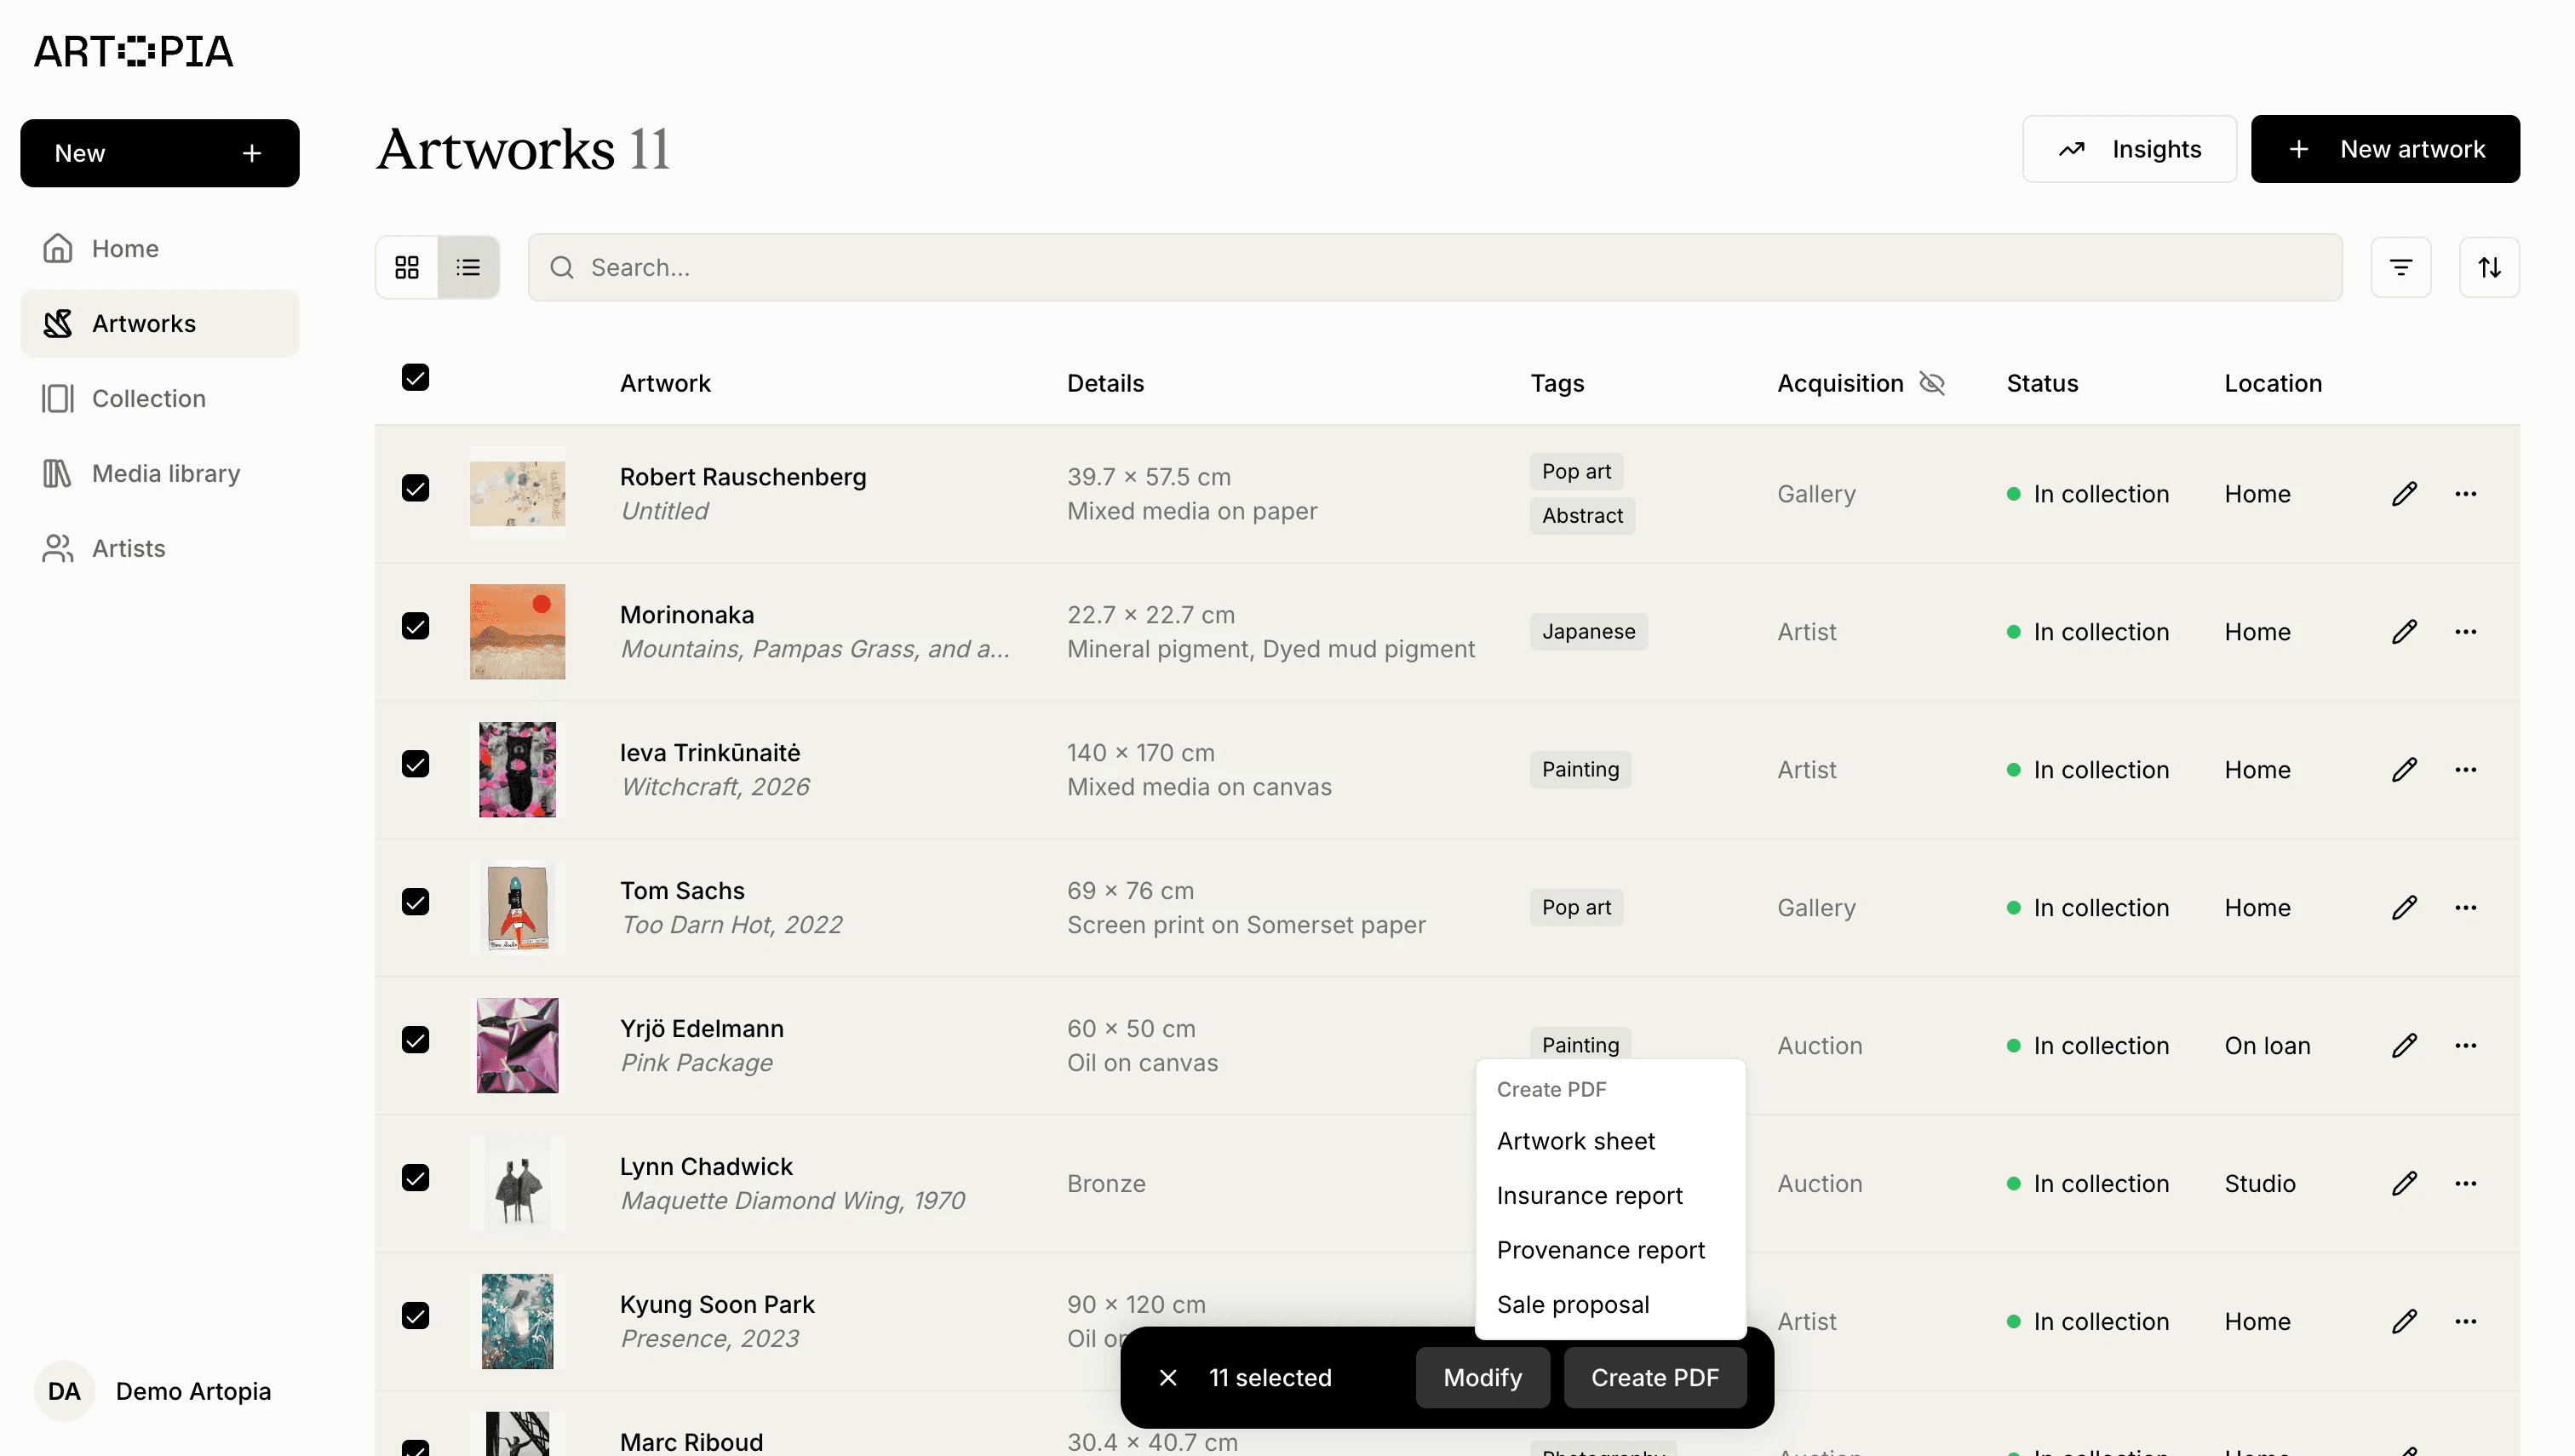Open more options for Ieva Trinkūnaitė row
Image resolution: width=2575 pixels, height=1456 pixels.
[x=2465, y=770]
